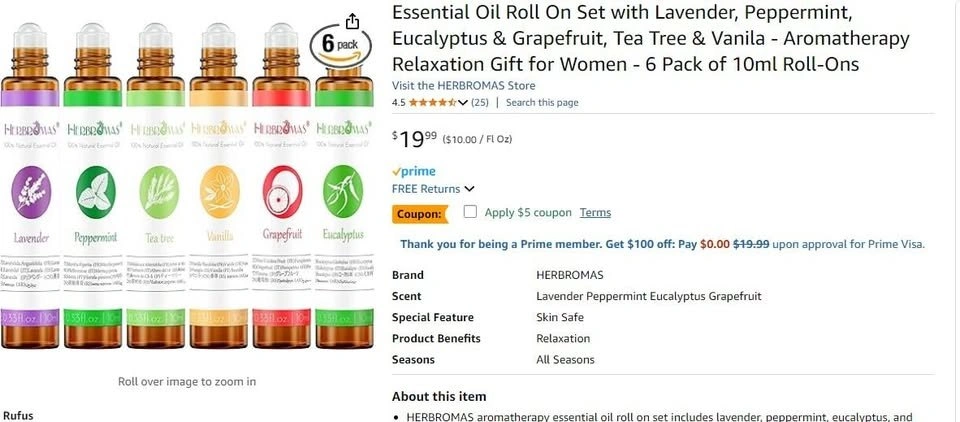Click the star rating icons
Viewport: 960px width, 422px height.
tap(432, 102)
